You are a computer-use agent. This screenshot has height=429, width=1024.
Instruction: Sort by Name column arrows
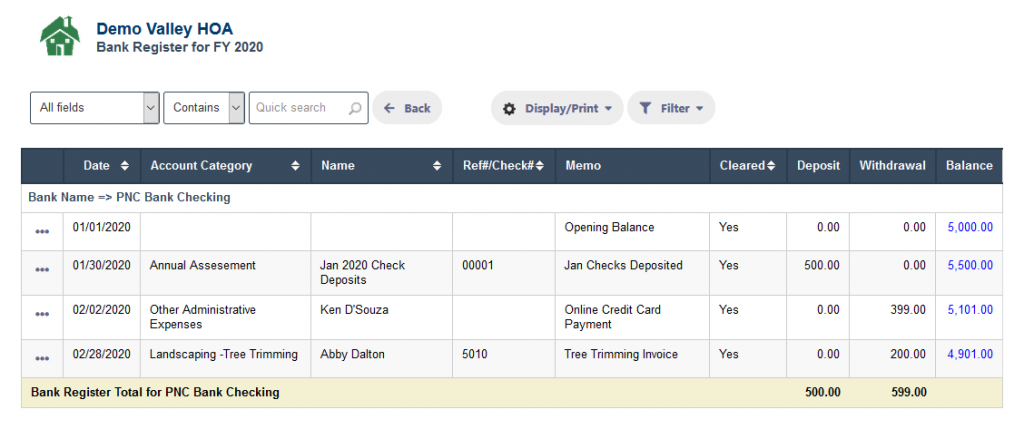tap(437, 166)
